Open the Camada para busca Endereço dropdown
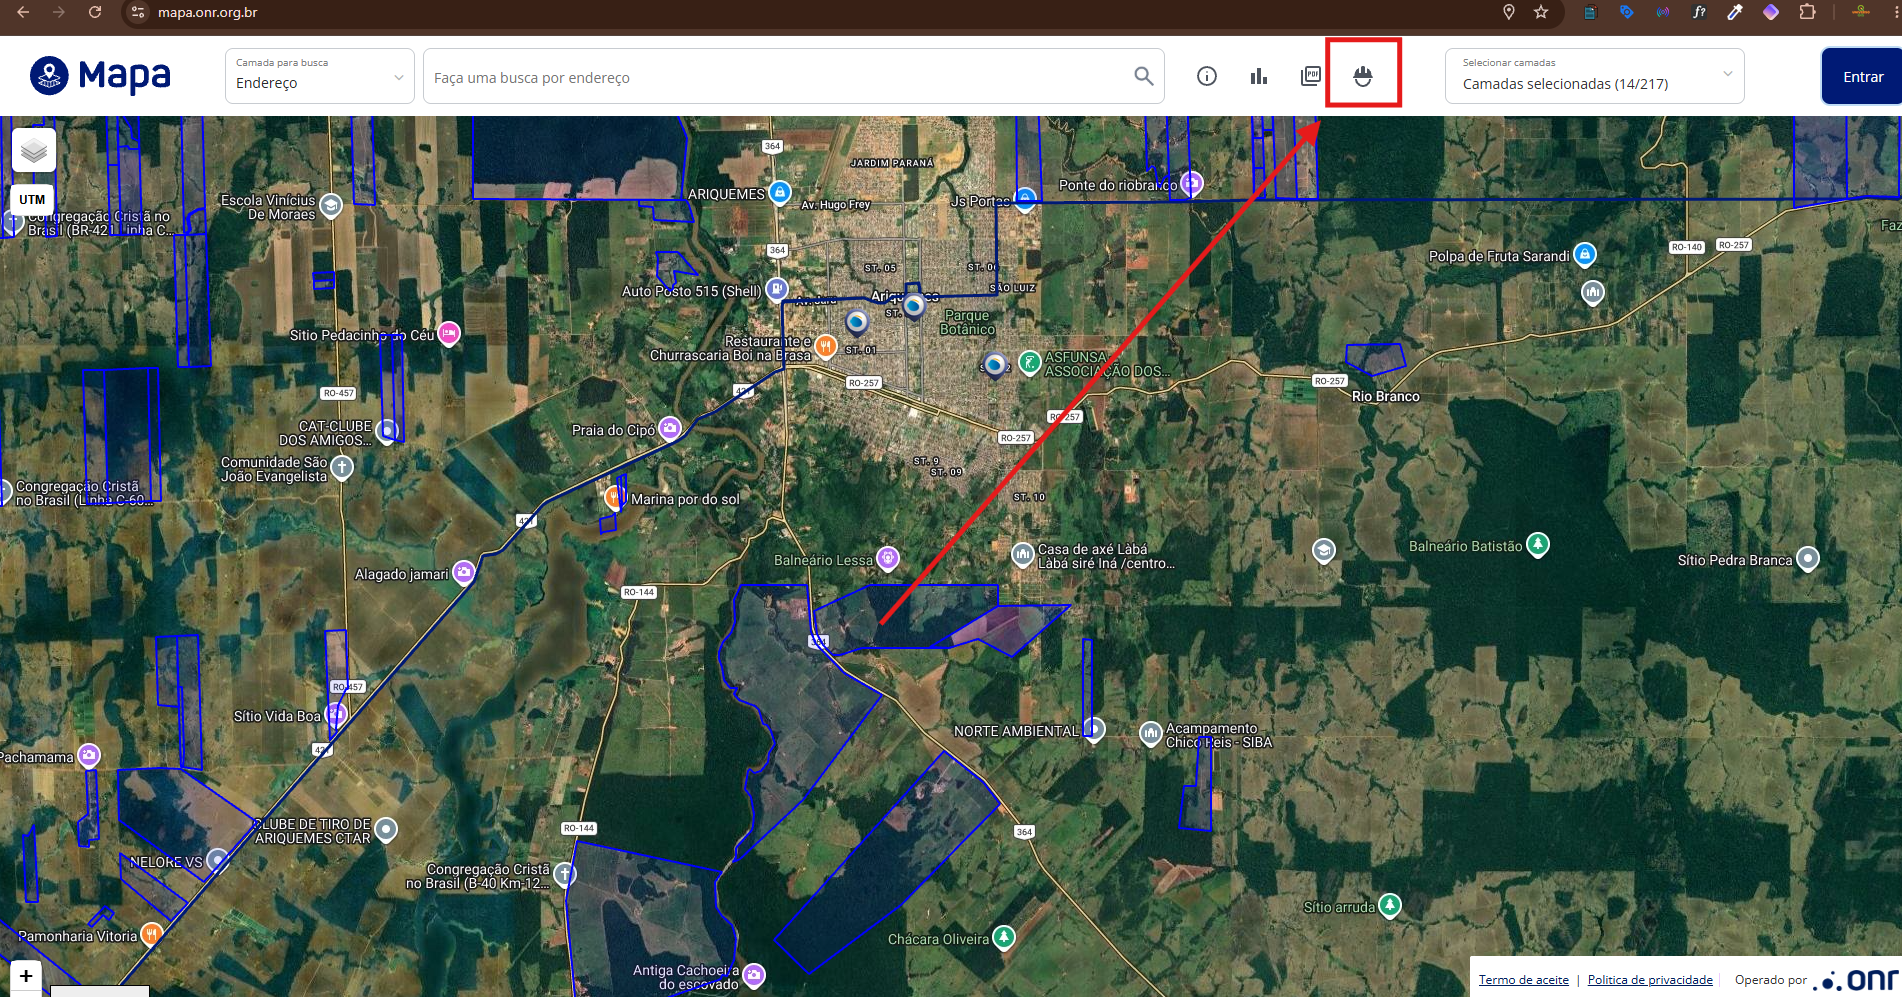Viewport: 1902px width, 997px height. [320, 76]
